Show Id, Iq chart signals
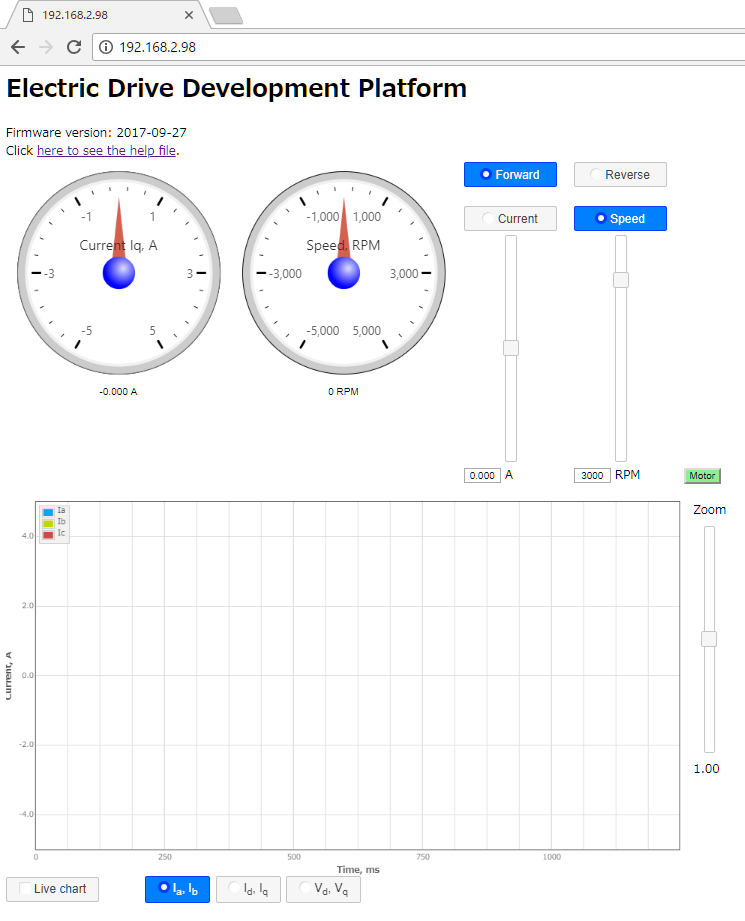The width and height of the screenshot is (745, 921). [x=248, y=889]
